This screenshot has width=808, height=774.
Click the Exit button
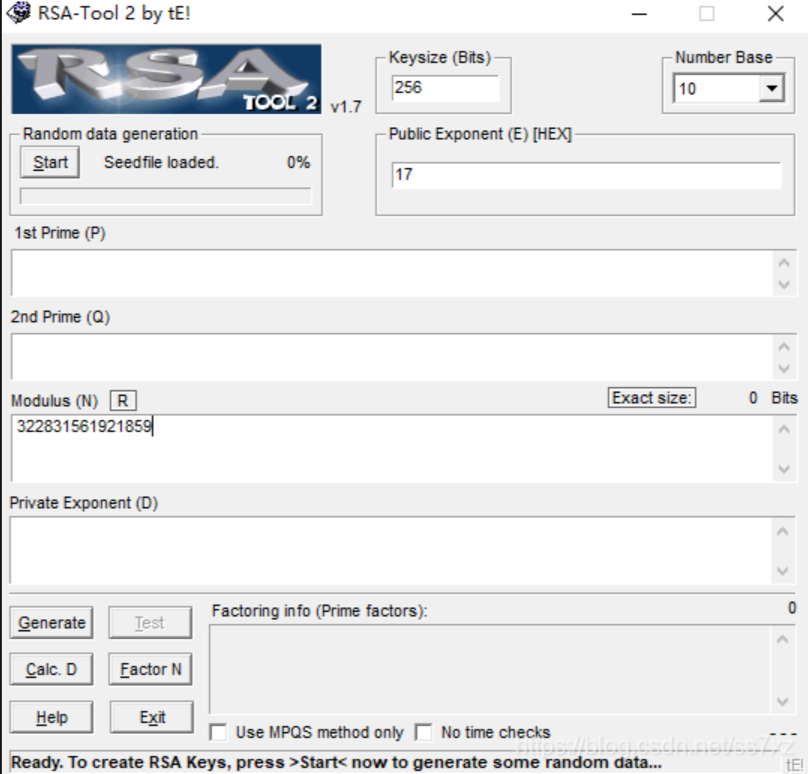pos(152,717)
